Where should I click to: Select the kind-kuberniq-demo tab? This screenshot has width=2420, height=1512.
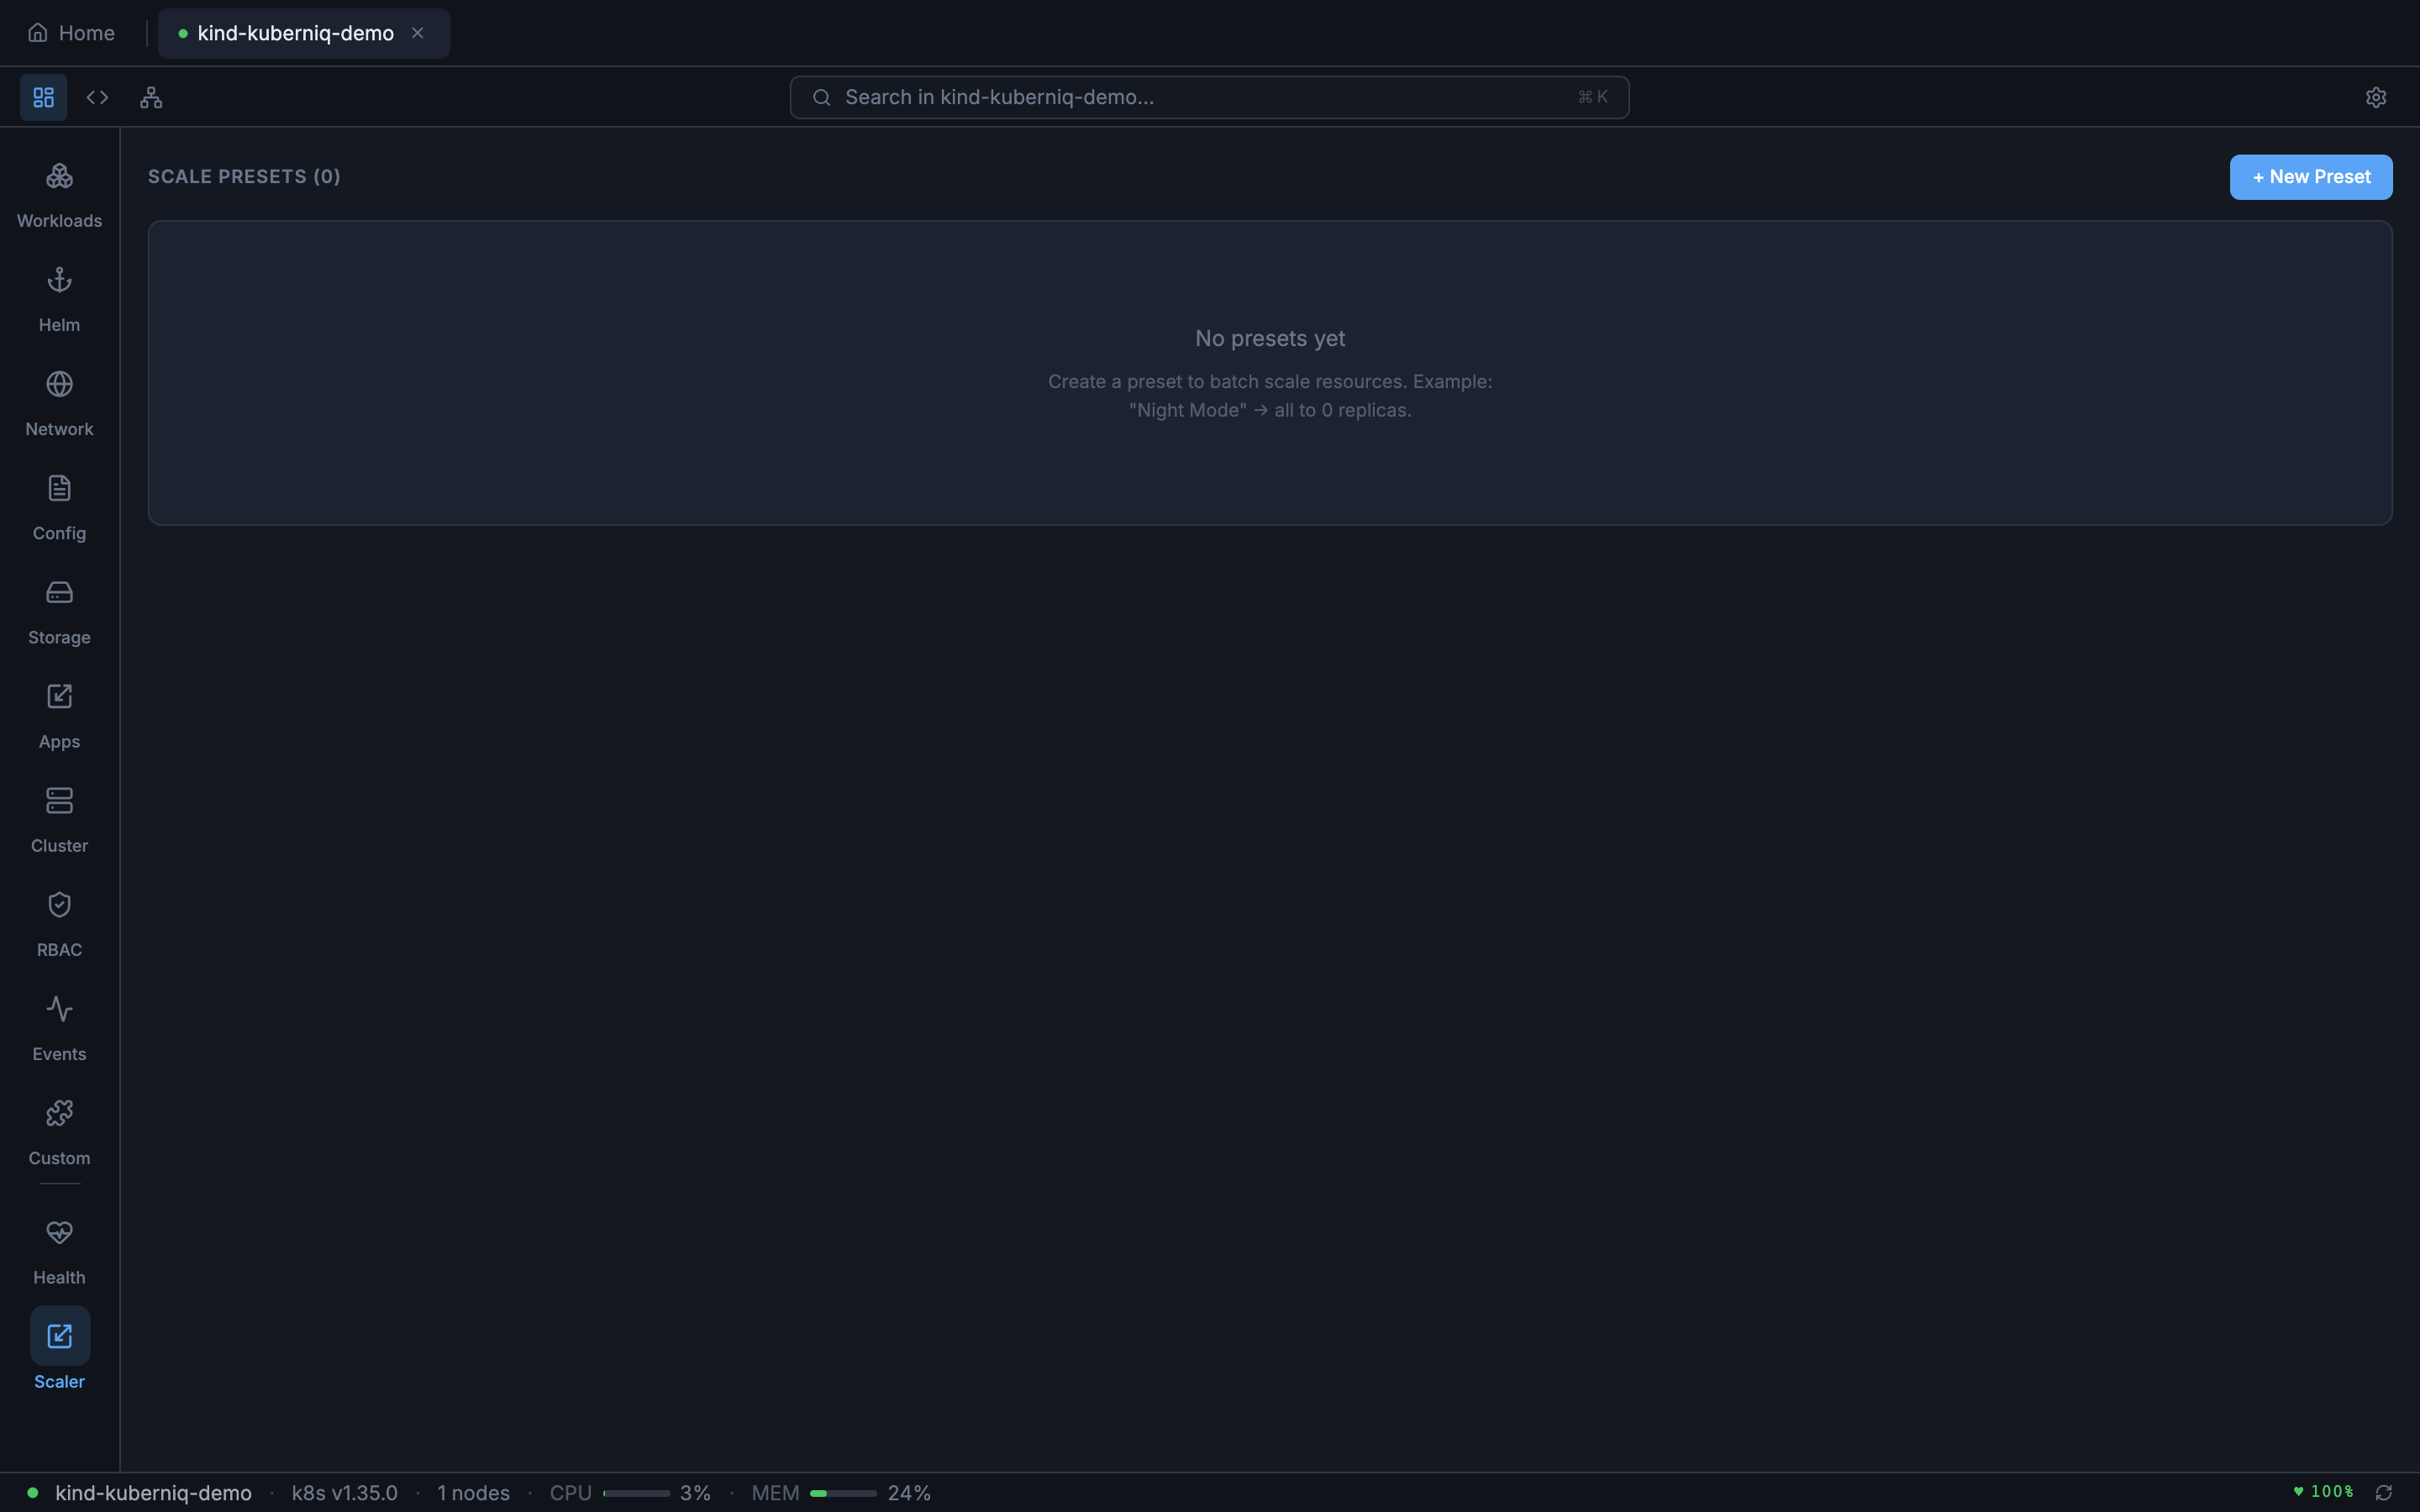click(x=295, y=33)
